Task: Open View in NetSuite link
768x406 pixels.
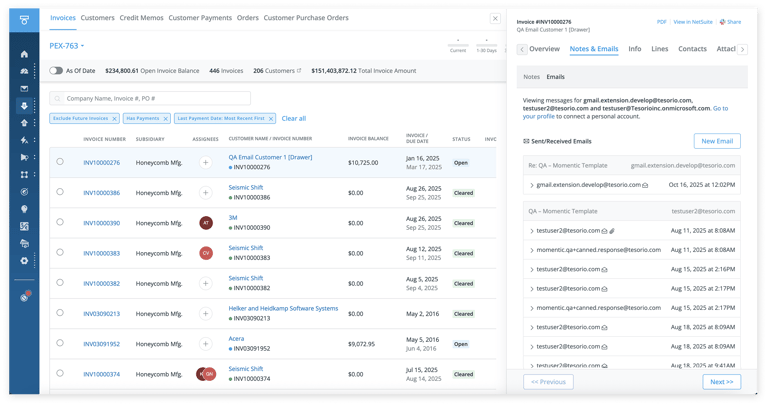Action: (693, 22)
